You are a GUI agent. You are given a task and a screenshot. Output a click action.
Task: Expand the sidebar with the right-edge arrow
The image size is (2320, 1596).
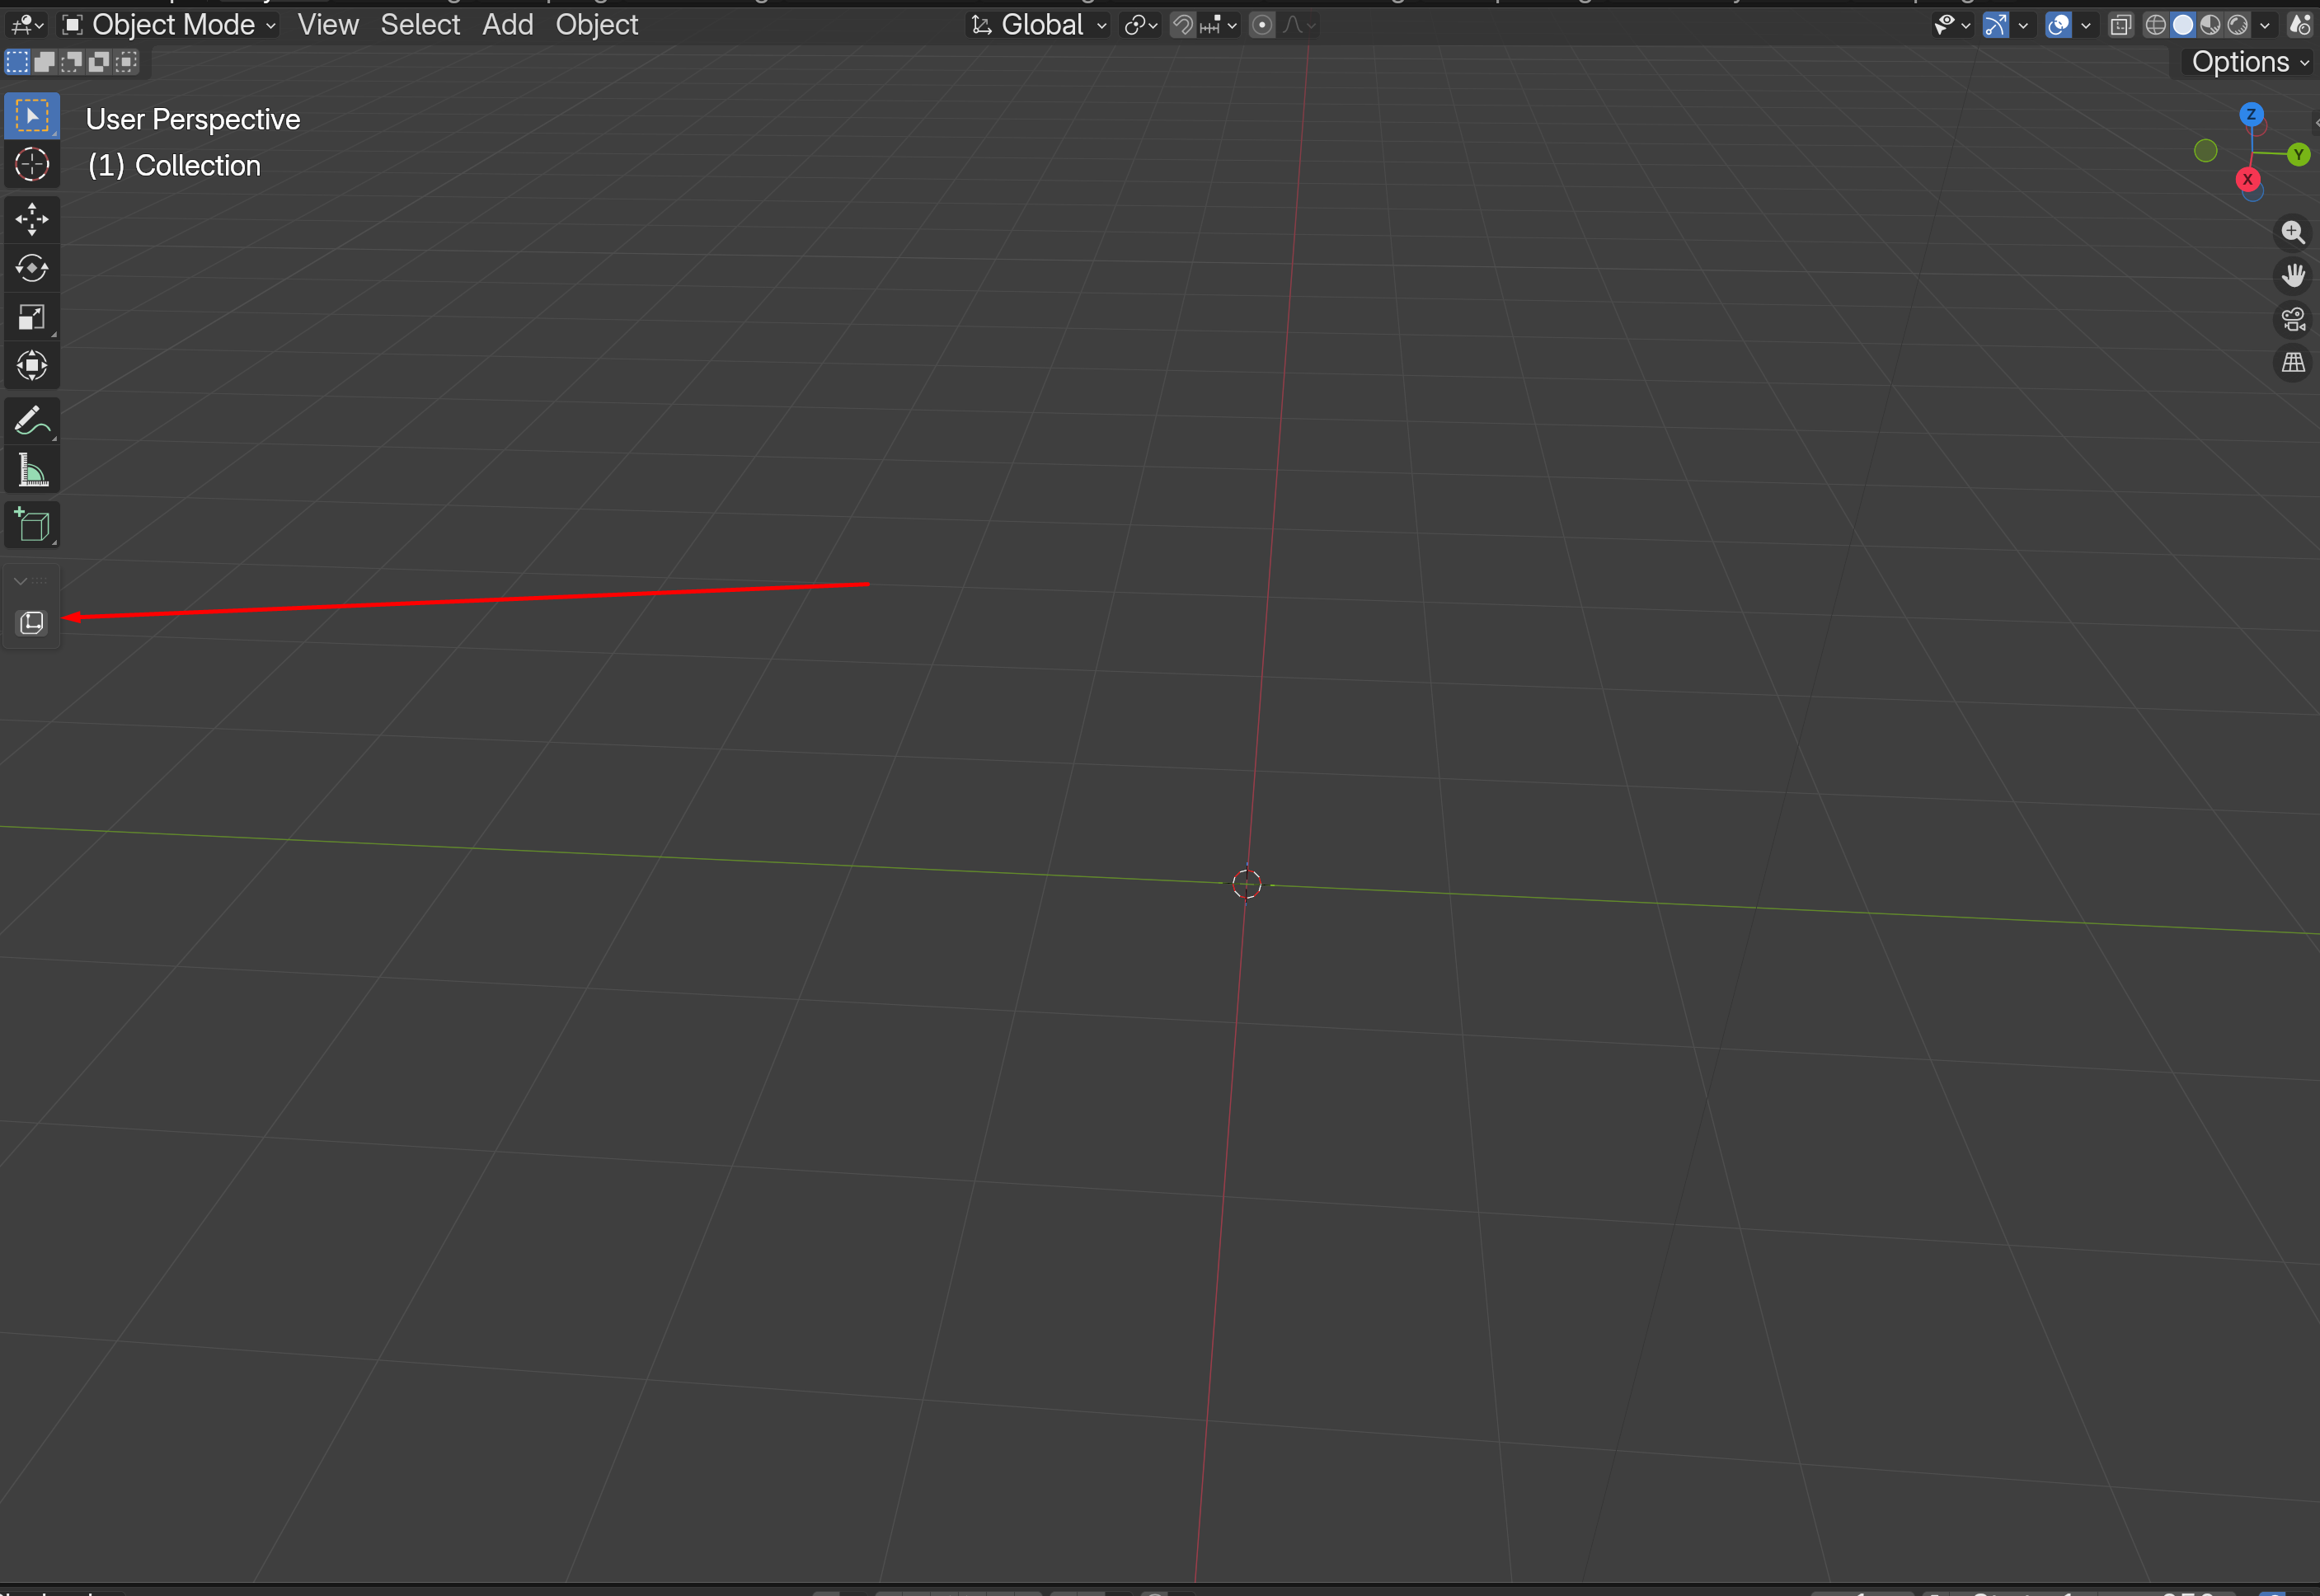2316,124
